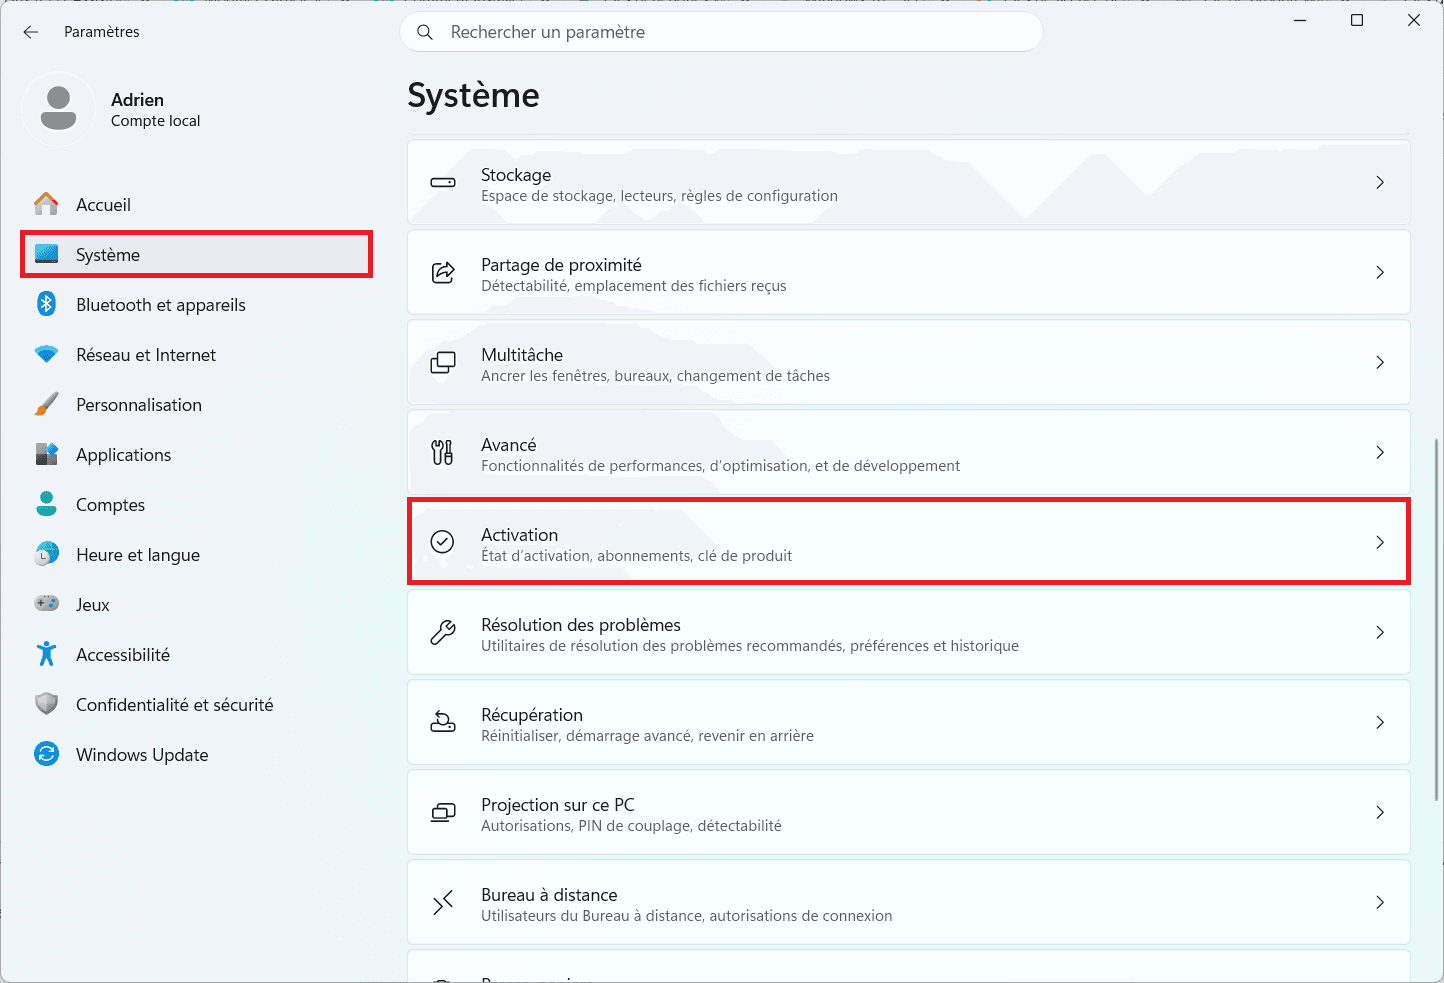This screenshot has height=983, width=1444.
Task: Open Partage de proximité chevron
Action: [x=1380, y=272]
